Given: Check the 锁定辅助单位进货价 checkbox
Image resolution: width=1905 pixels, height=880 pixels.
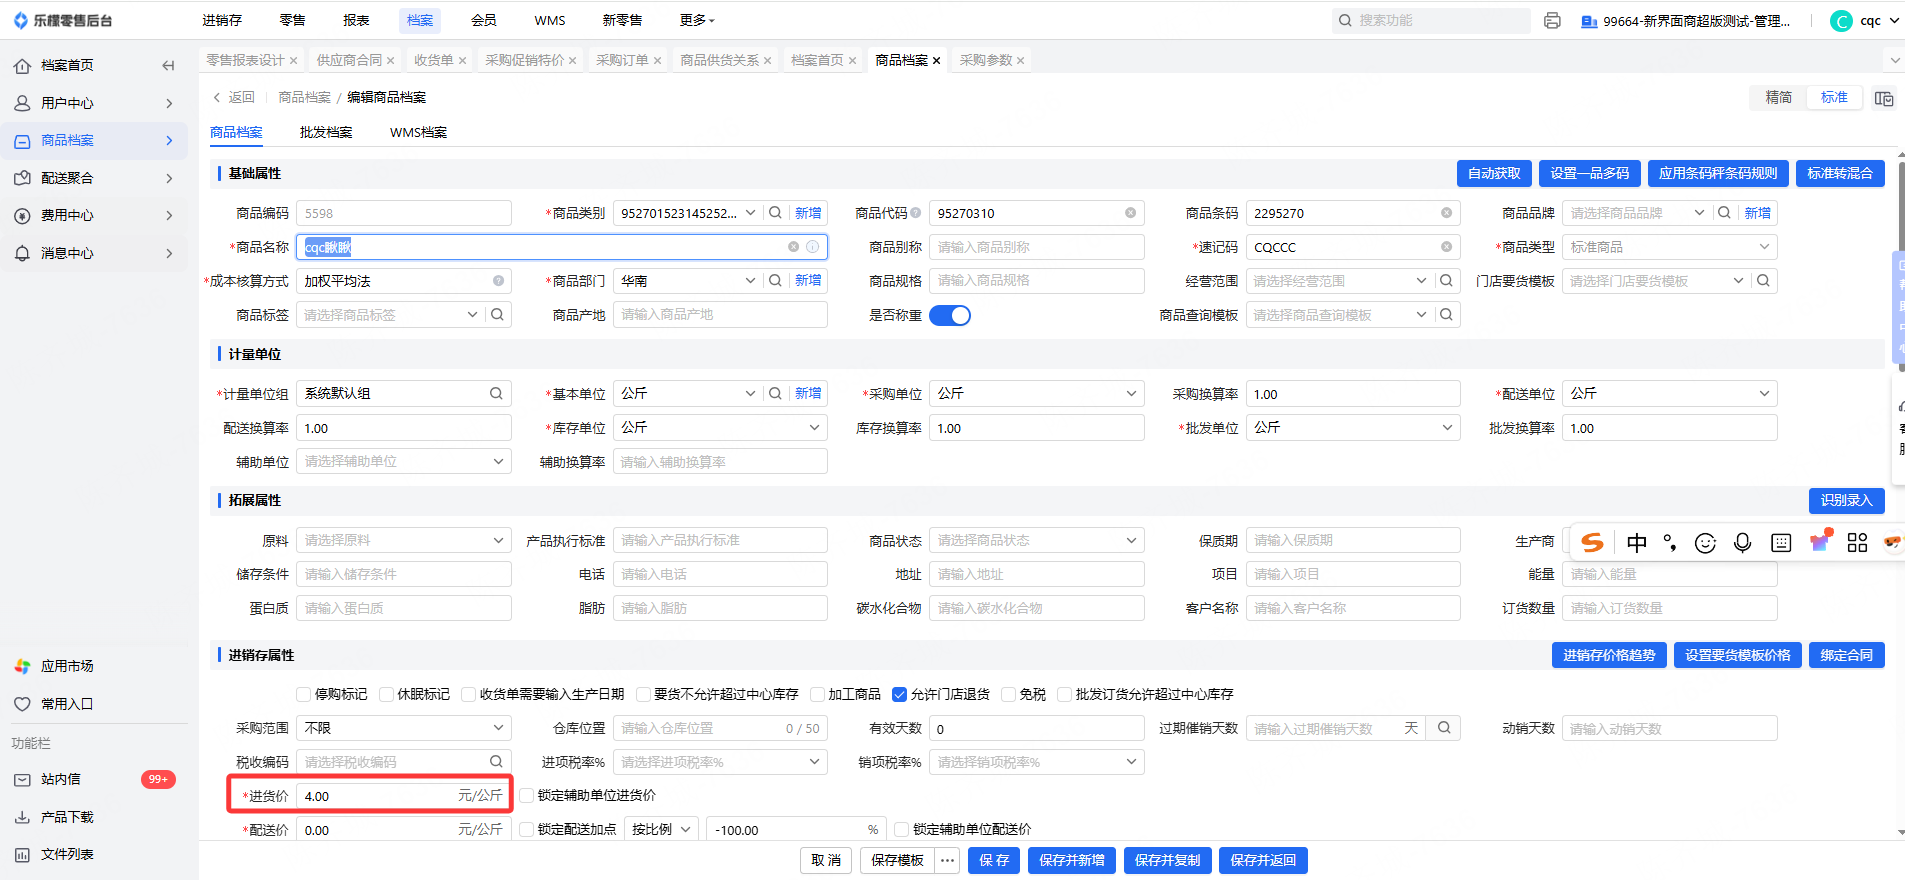Looking at the screenshot, I should point(527,796).
